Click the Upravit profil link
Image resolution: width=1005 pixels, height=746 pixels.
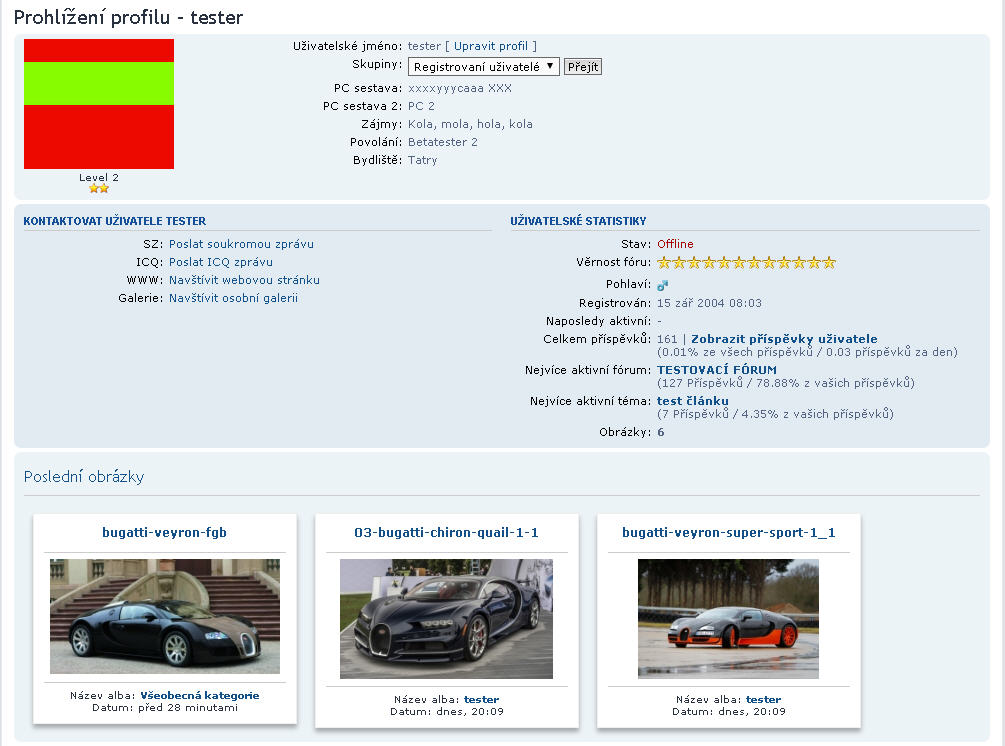[x=494, y=46]
